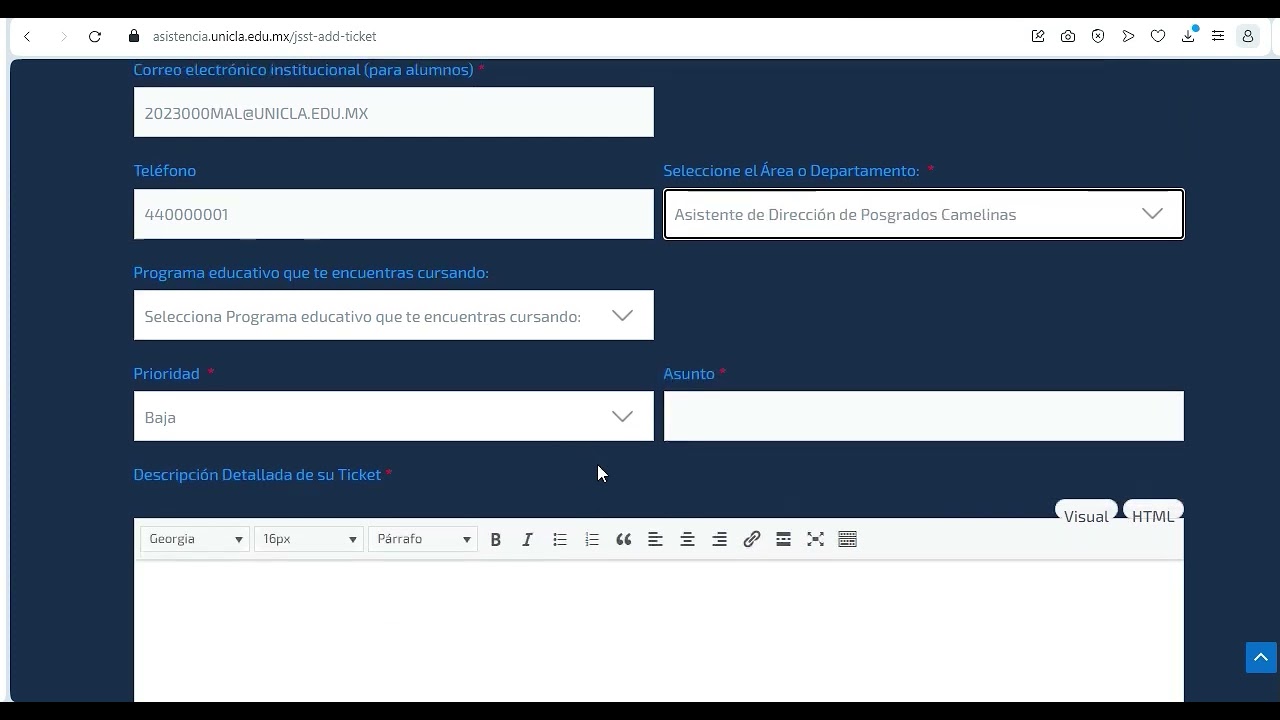This screenshot has height=720, width=1280.
Task: Click the browser forward arrow
Action: (63, 36)
